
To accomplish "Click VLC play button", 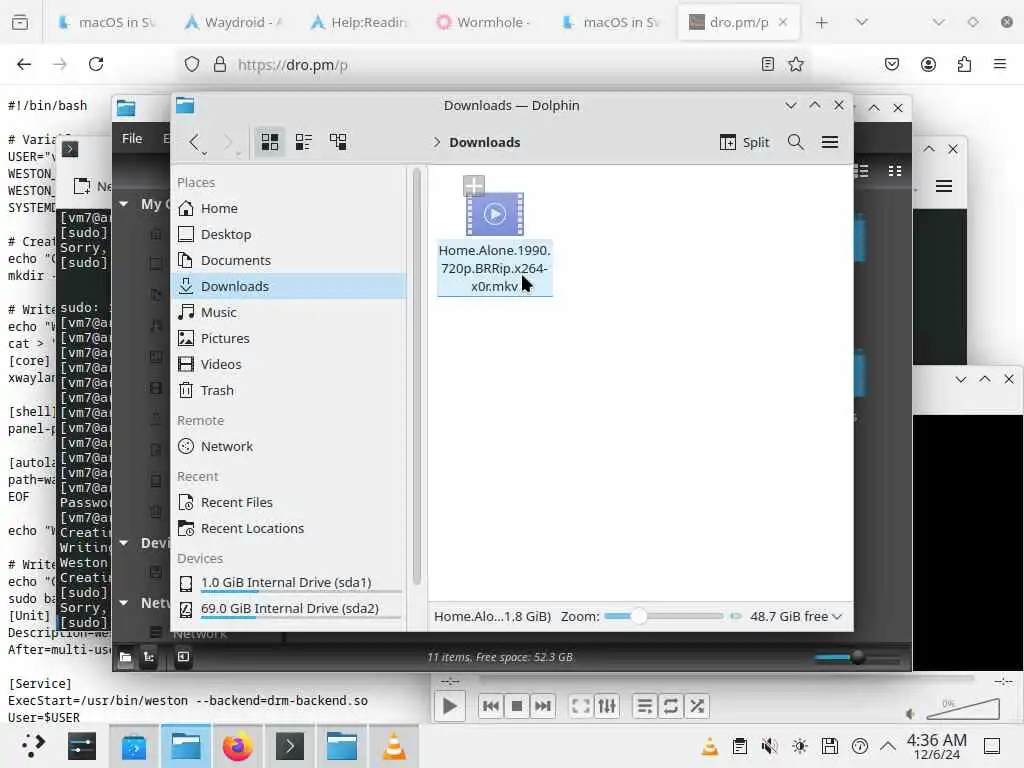I will [x=449, y=706].
